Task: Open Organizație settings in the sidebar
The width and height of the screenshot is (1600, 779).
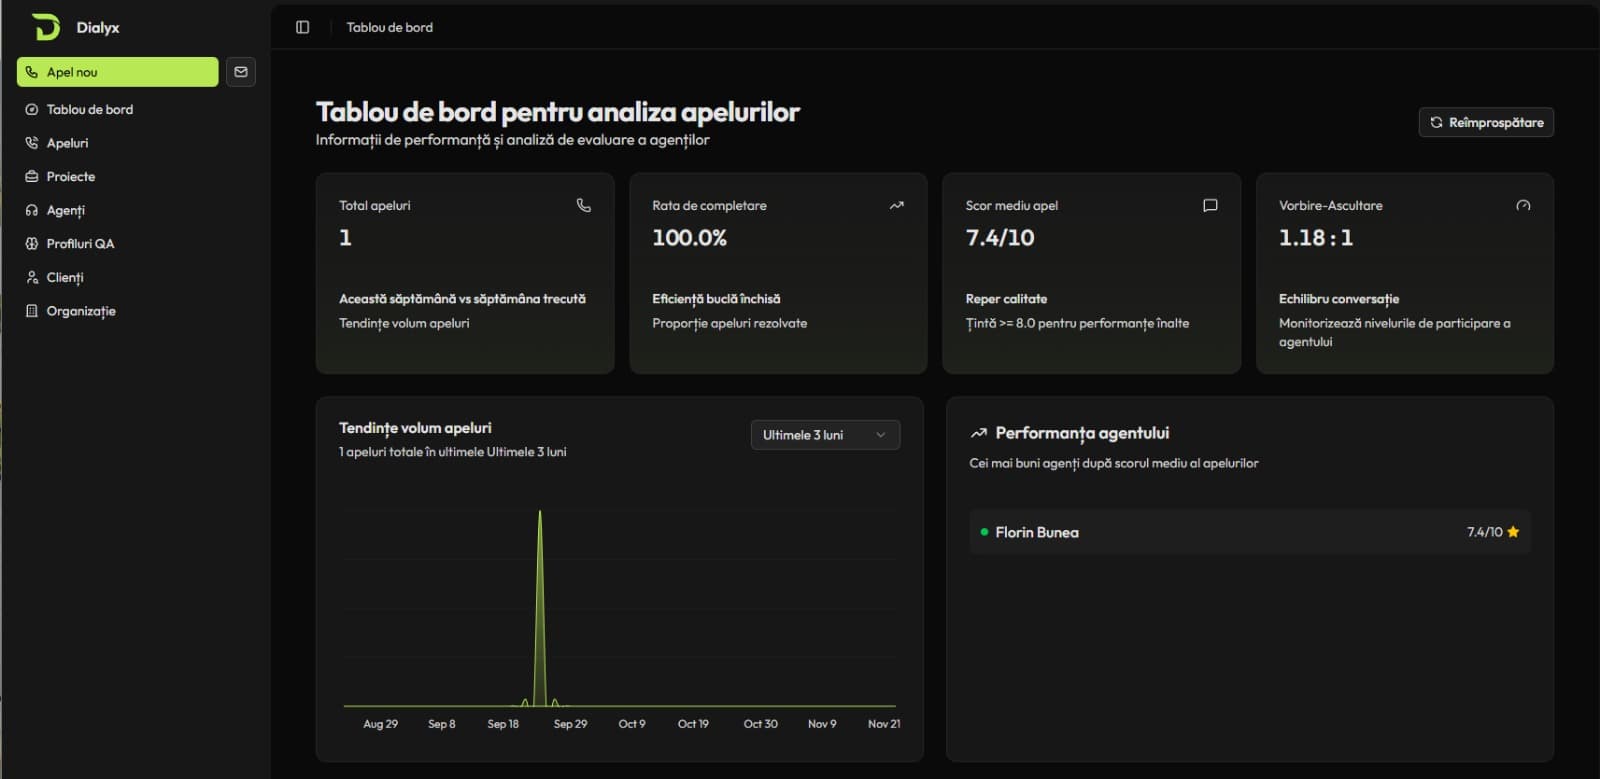Action: point(80,311)
